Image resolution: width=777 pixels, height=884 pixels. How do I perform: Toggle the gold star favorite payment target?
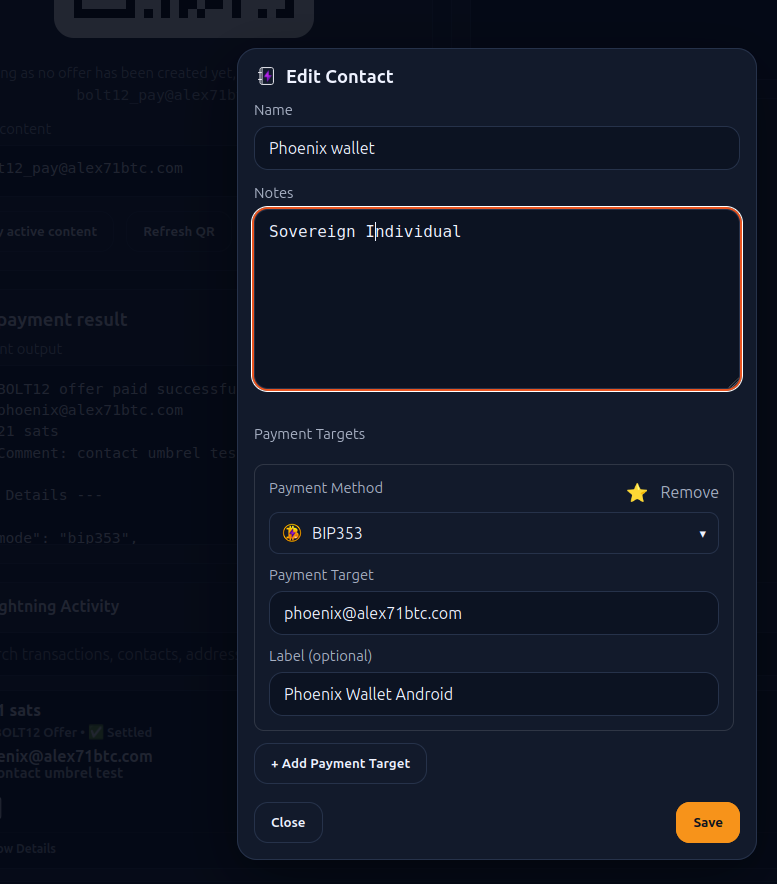(637, 493)
